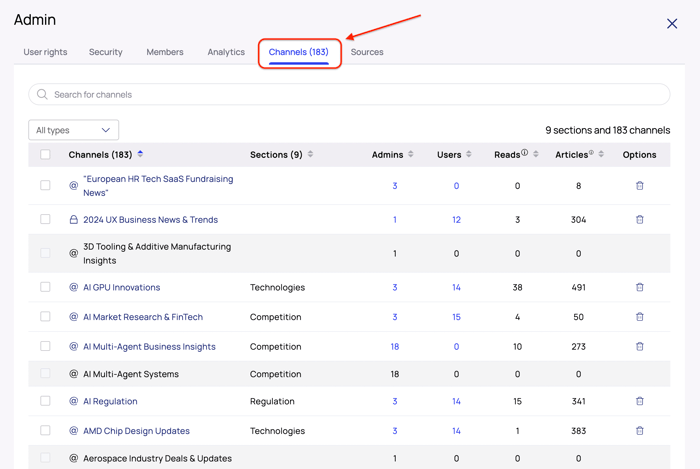Screen dimensions: 700x469
Task: Open the All types filter dropdown
Action: pos(74,130)
